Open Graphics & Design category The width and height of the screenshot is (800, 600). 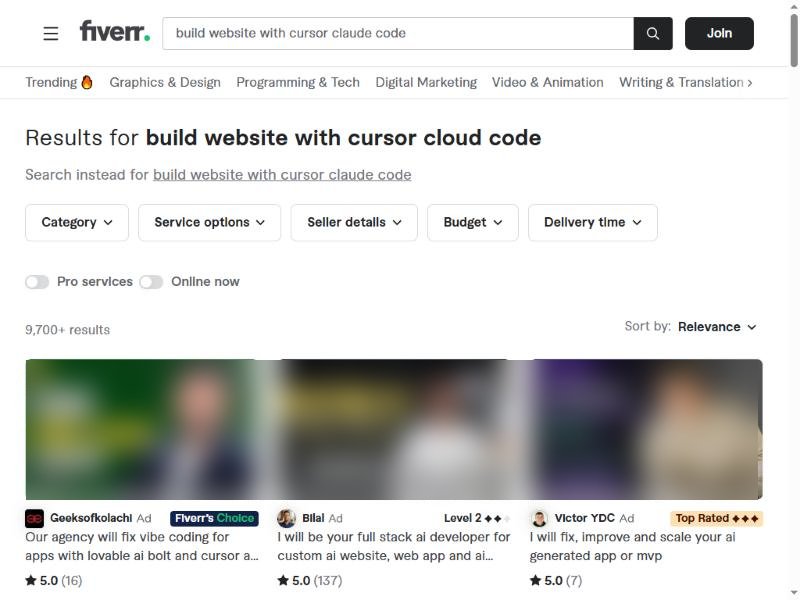(x=165, y=82)
